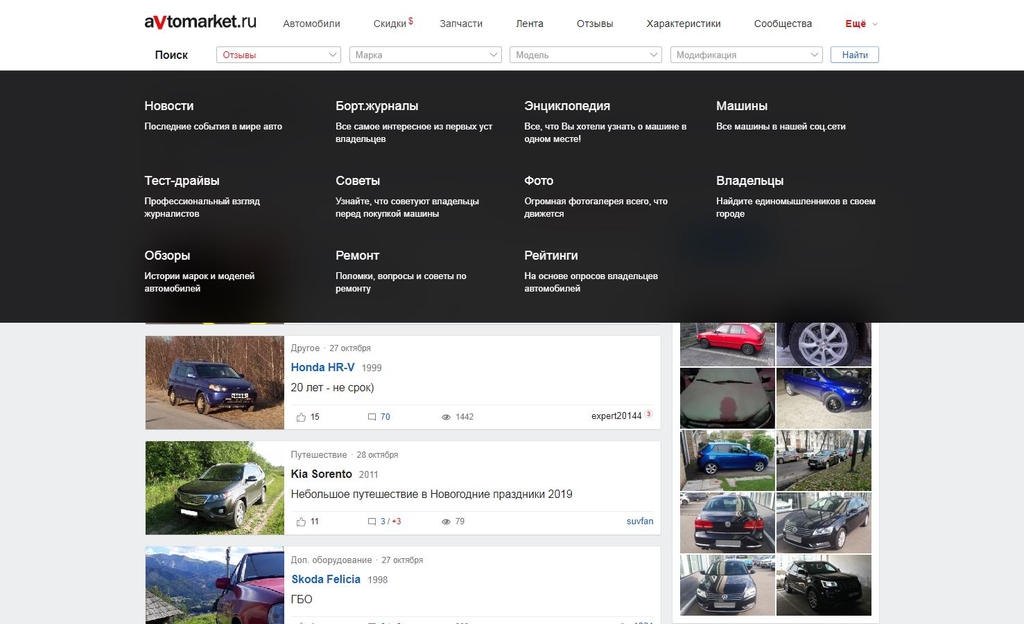1024x624 pixels.
Task: Open Владельцы from the dropdown menu
Action: pos(750,181)
